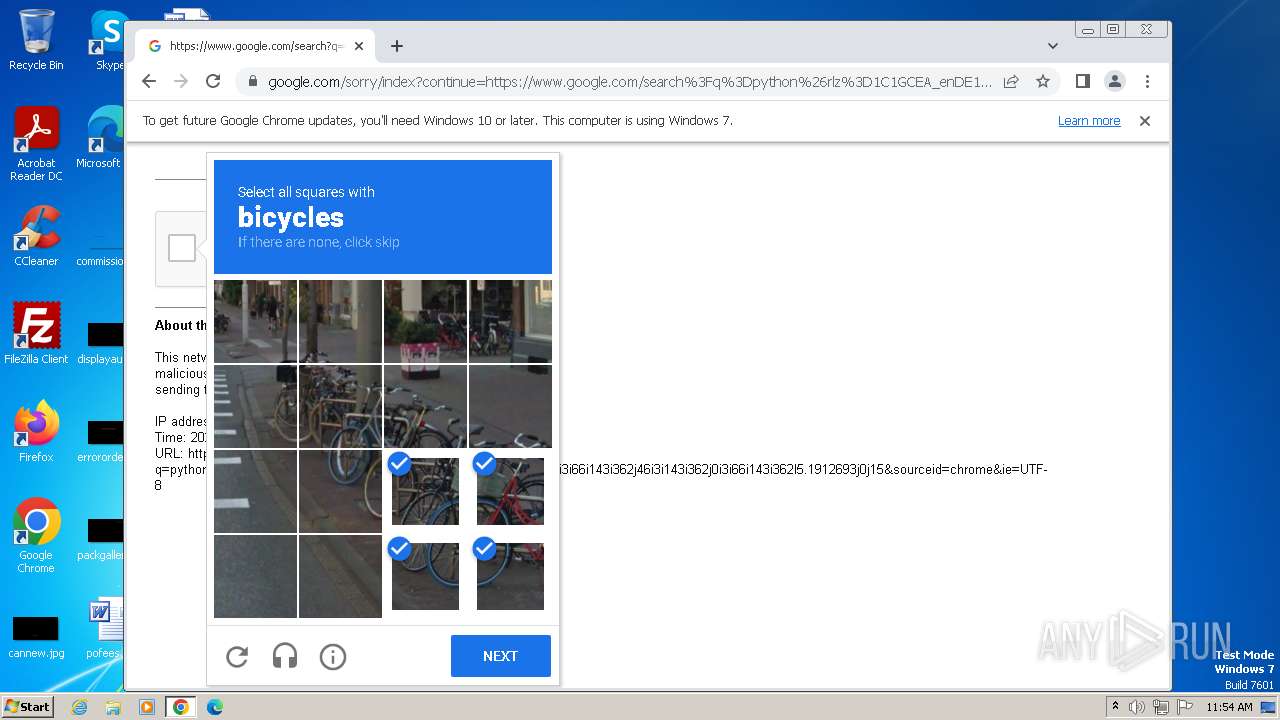Open Learn more link in update notice
1280x720 pixels.
tap(1089, 121)
